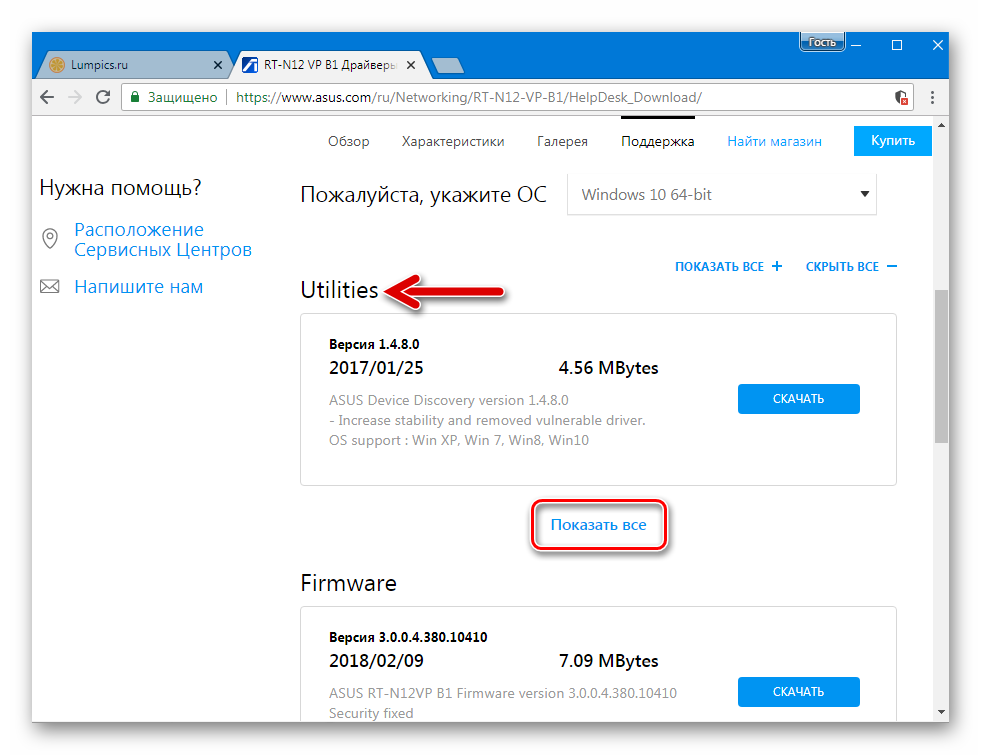Open a new tab with the blank tab button
Image resolution: width=981 pixels, height=755 pixels.
pyautogui.click(x=447, y=66)
